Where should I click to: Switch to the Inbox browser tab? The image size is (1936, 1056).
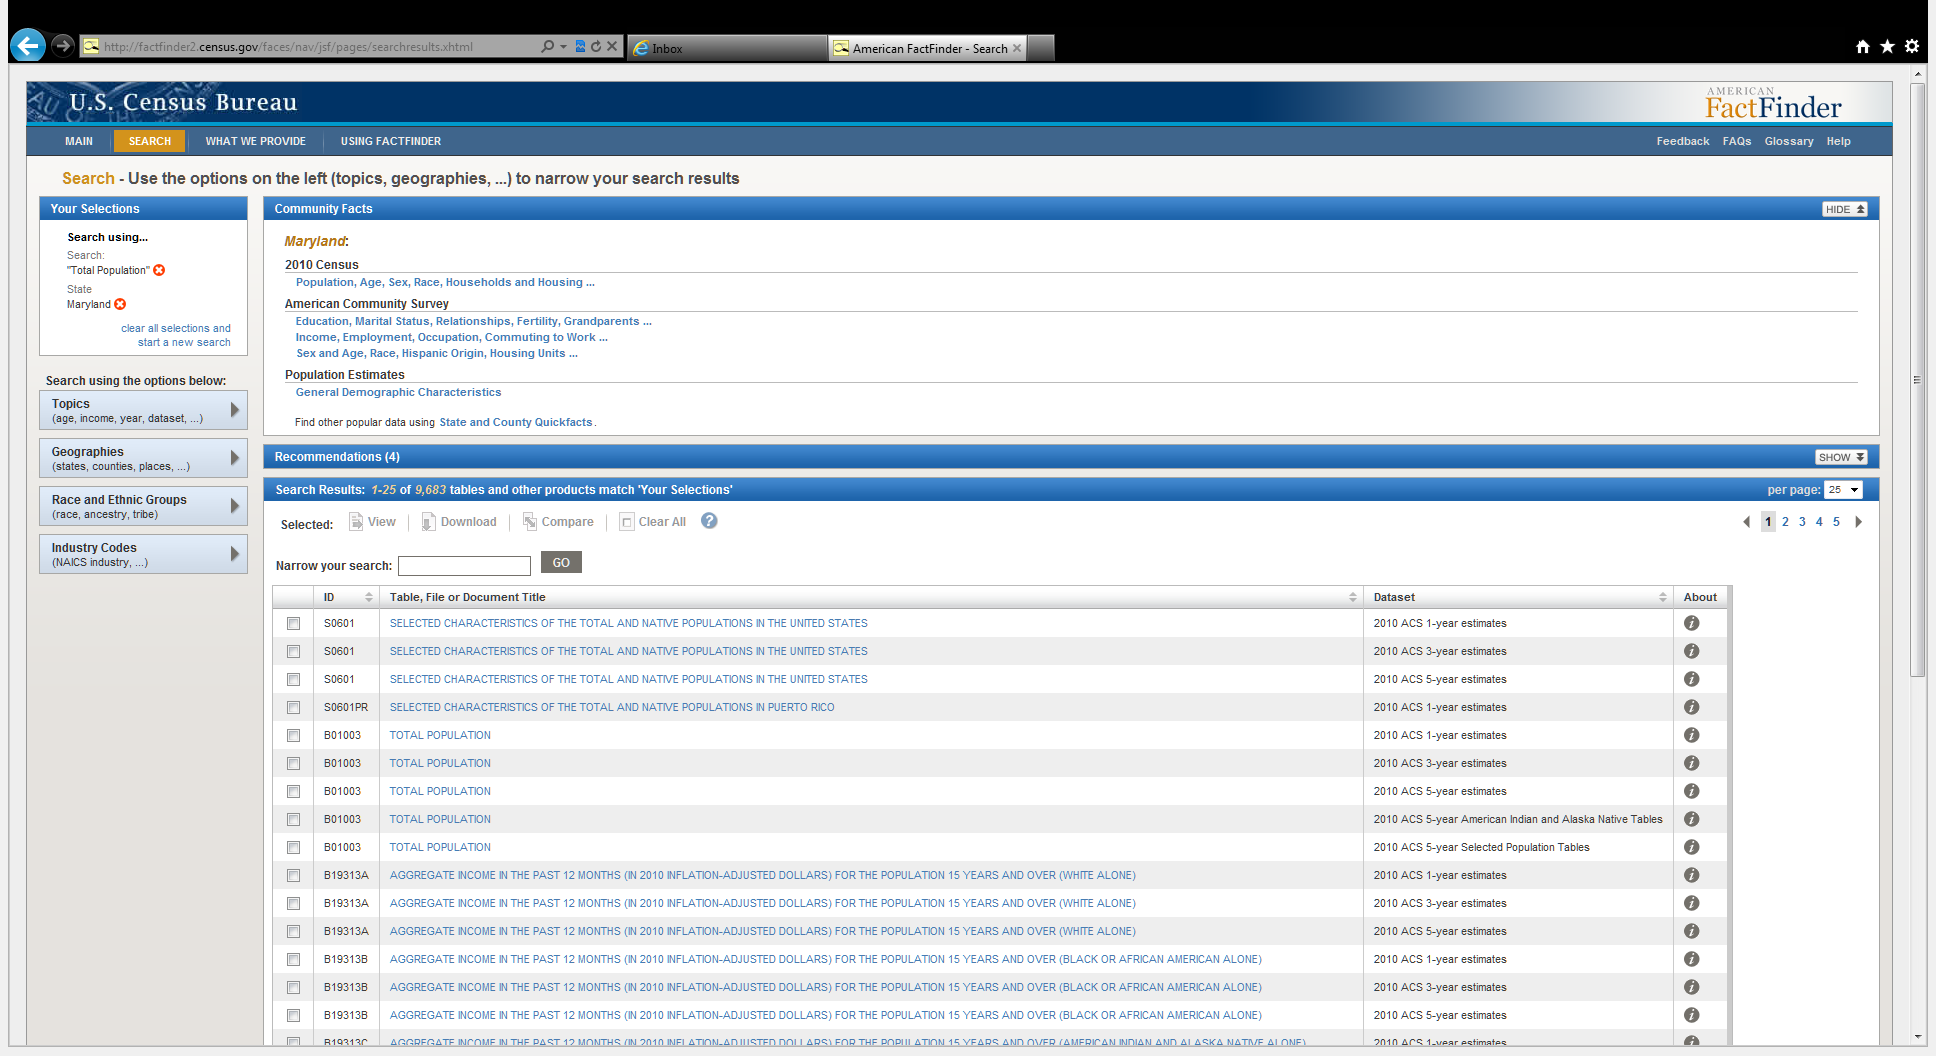(x=727, y=48)
